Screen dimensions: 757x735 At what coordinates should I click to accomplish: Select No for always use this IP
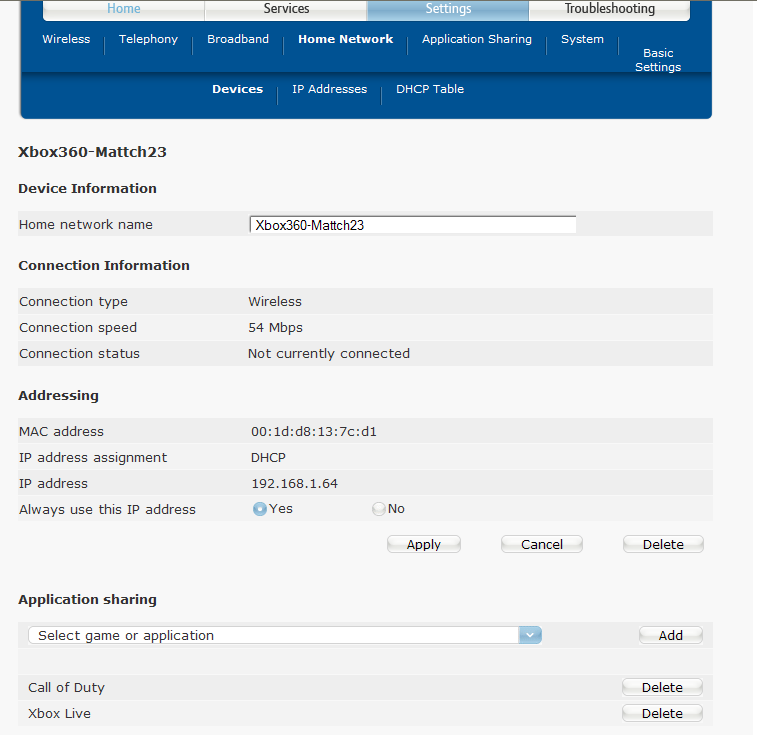pyautogui.click(x=378, y=509)
